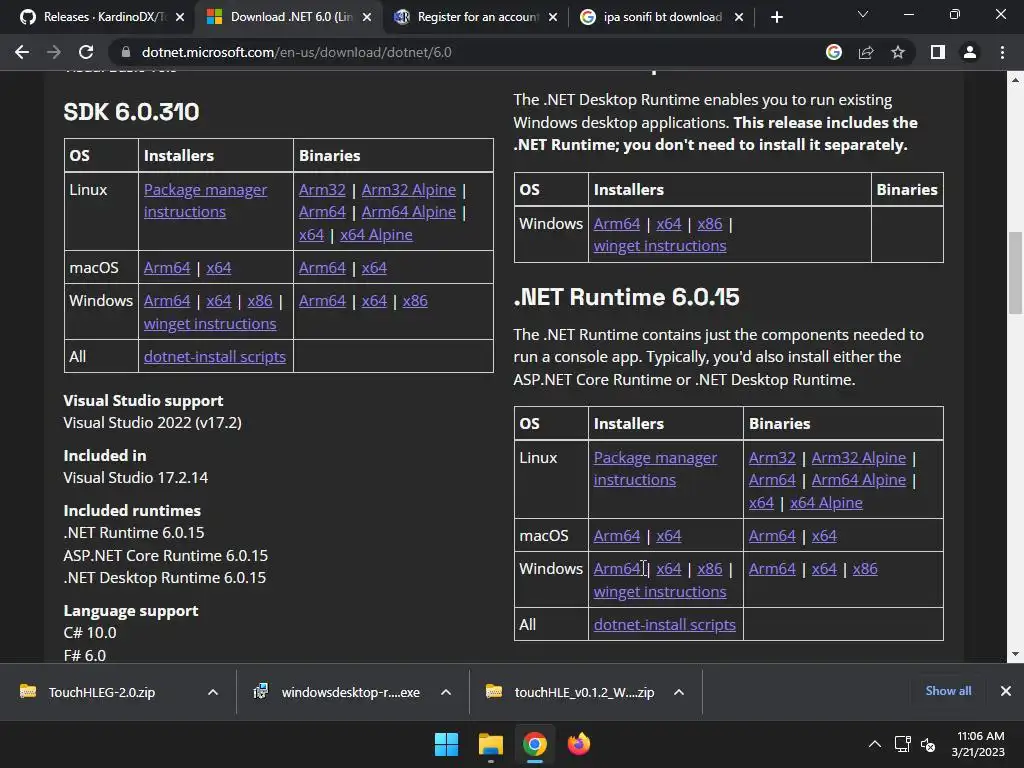Reload the current page
Viewport: 1024px width, 768px height.
pos(86,52)
